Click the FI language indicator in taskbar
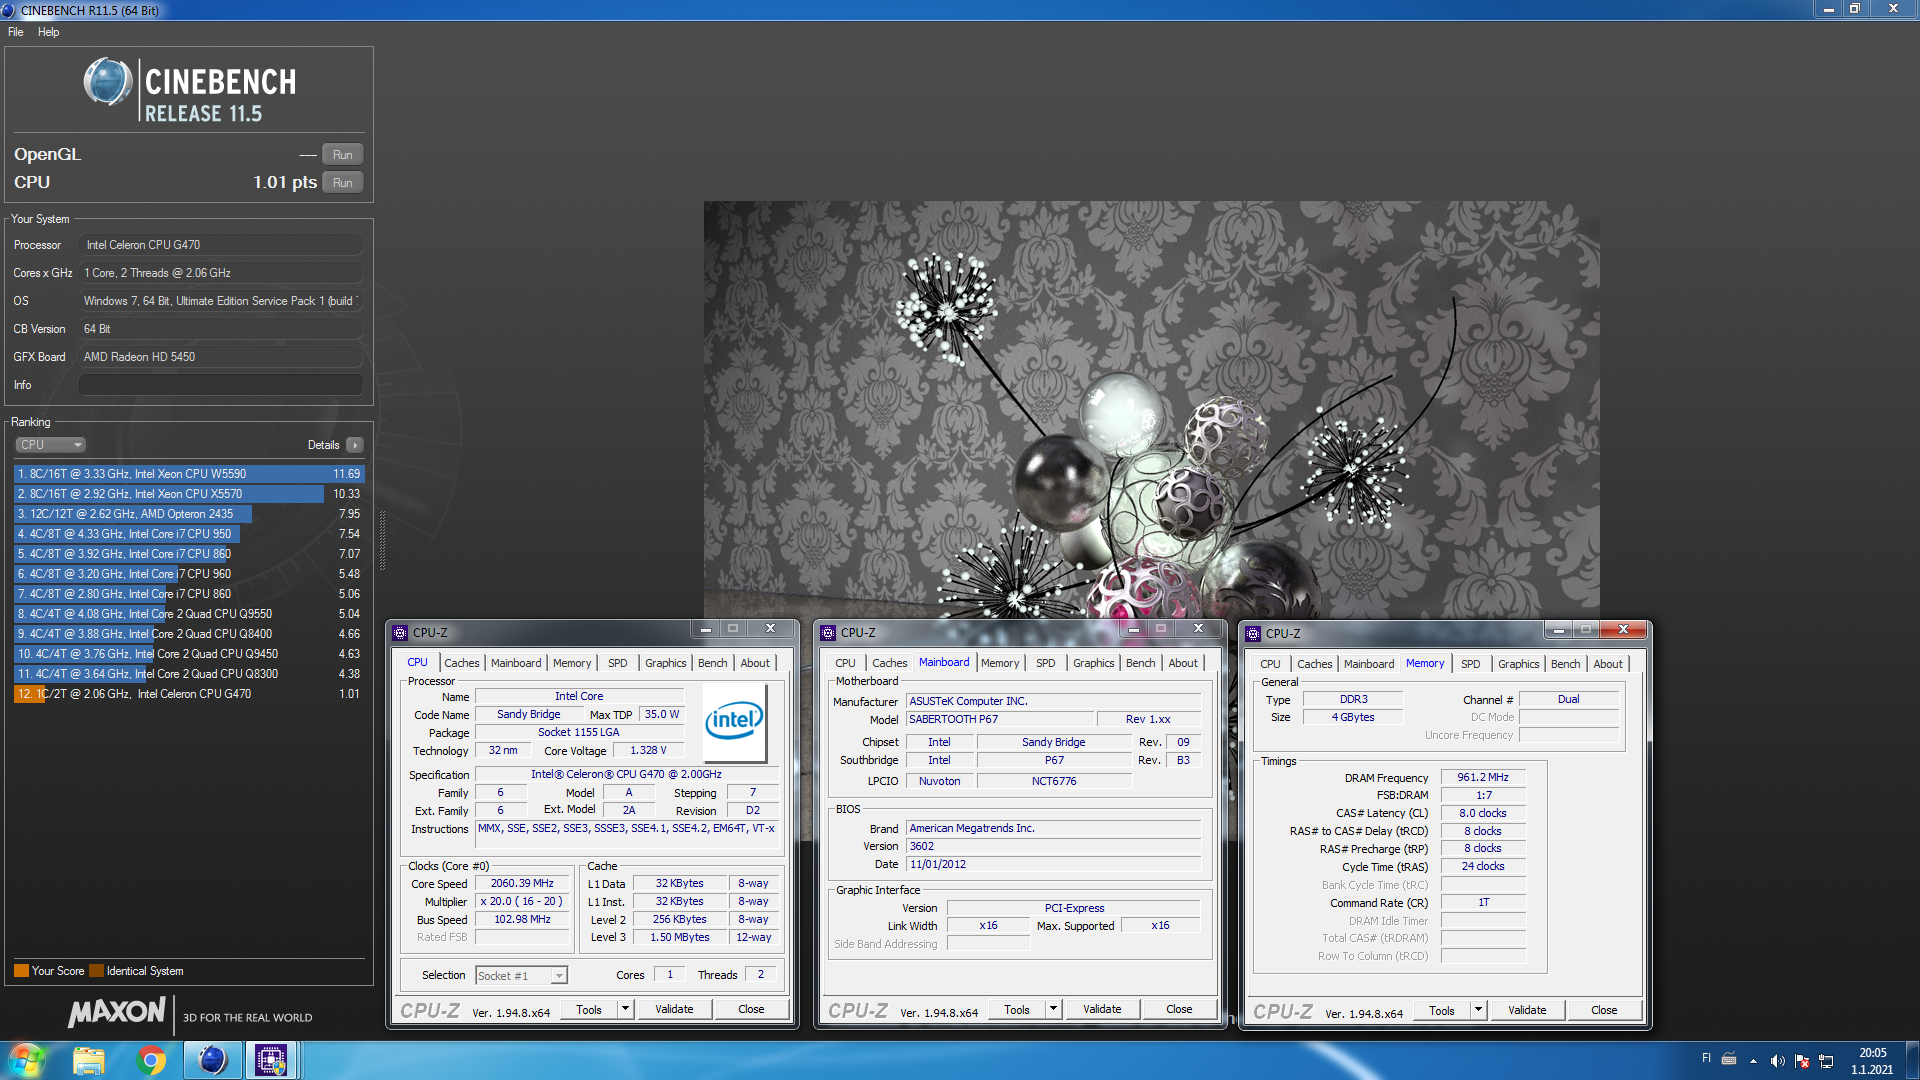 pos(1706,1058)
